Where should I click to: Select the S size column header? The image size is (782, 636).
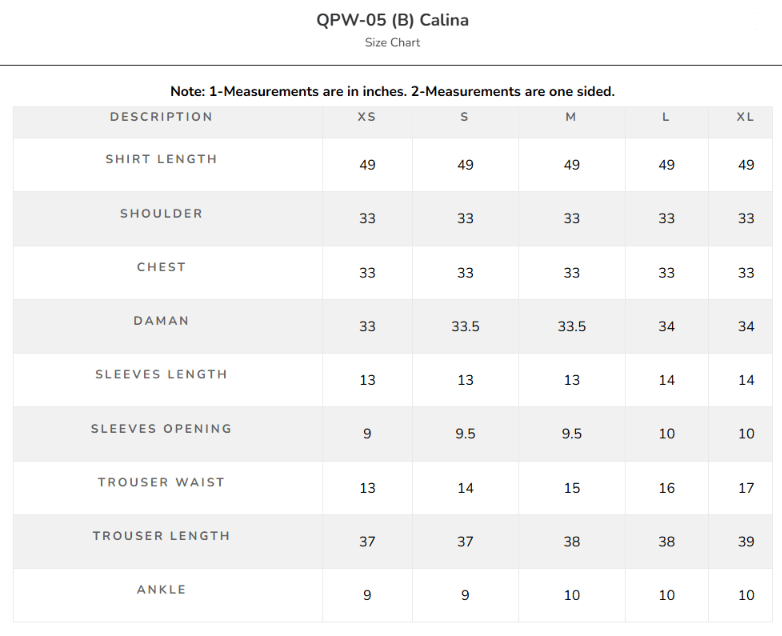(x=464, y=117)
